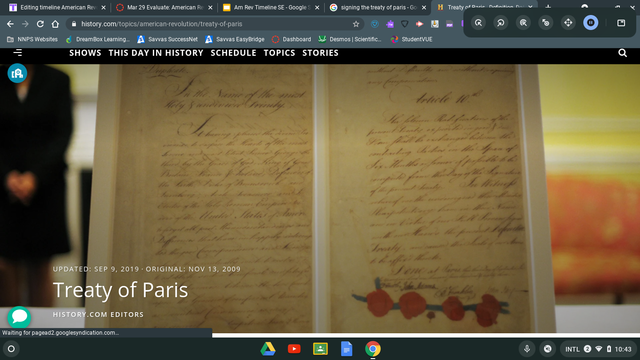This screenshot has height=360, width=640.
Task: Open the STORIES section
Action: point(320,53)
